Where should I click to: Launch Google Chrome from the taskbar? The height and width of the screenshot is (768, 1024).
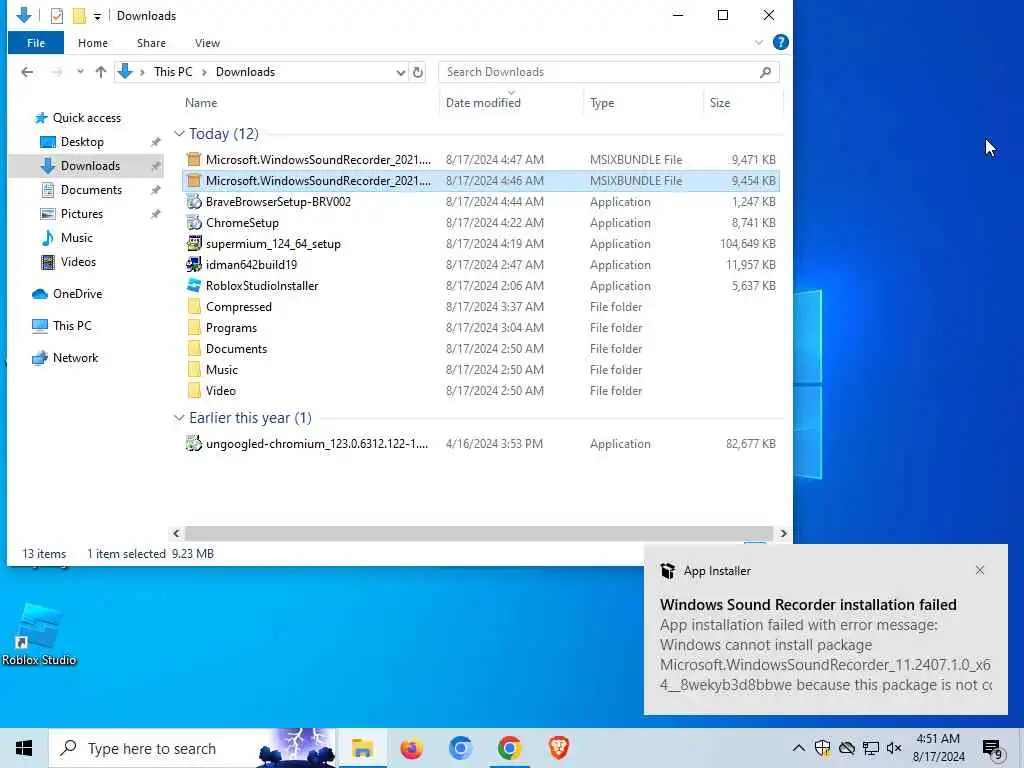(x=509, y=748)
